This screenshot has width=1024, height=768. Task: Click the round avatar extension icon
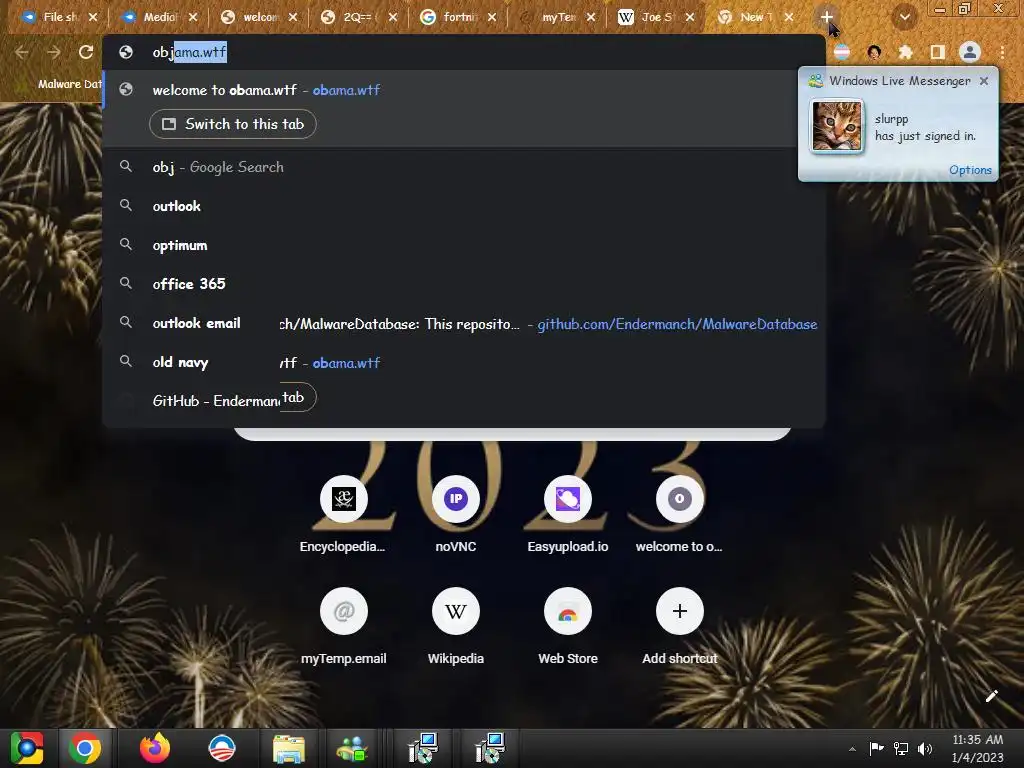[x=874, y=52]
